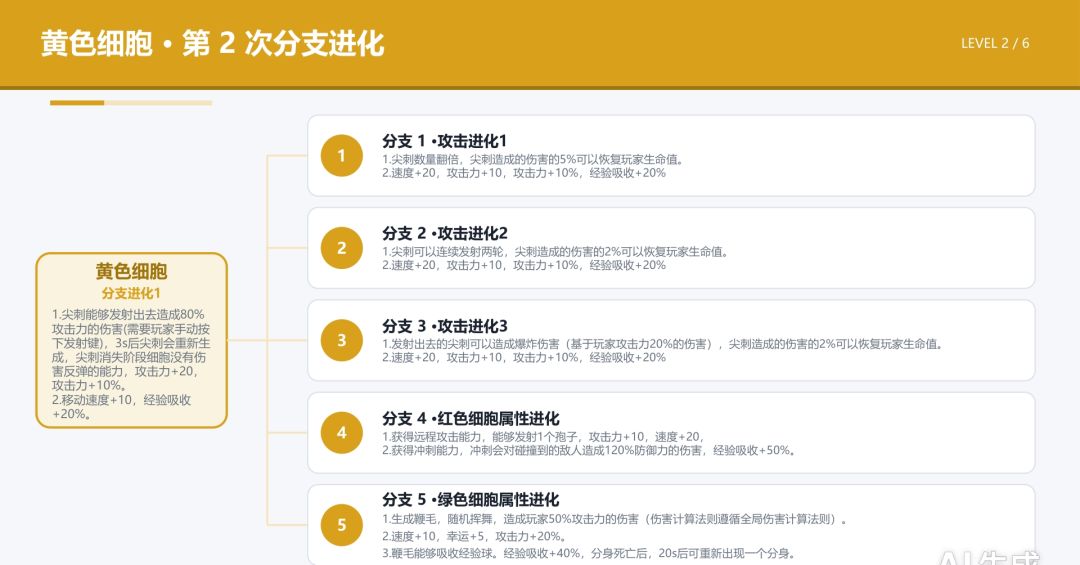Open the 分支 1 ·攻击进化1 heading
The image size is (1080, 565).
[444, 141]
